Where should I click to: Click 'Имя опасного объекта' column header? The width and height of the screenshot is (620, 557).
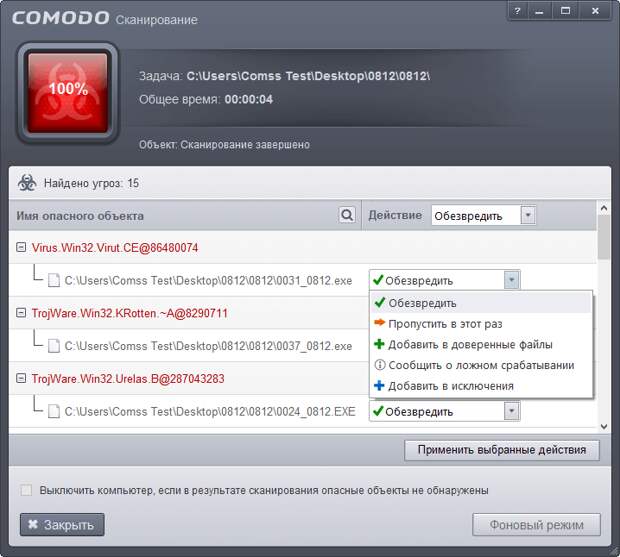[80, 216]
